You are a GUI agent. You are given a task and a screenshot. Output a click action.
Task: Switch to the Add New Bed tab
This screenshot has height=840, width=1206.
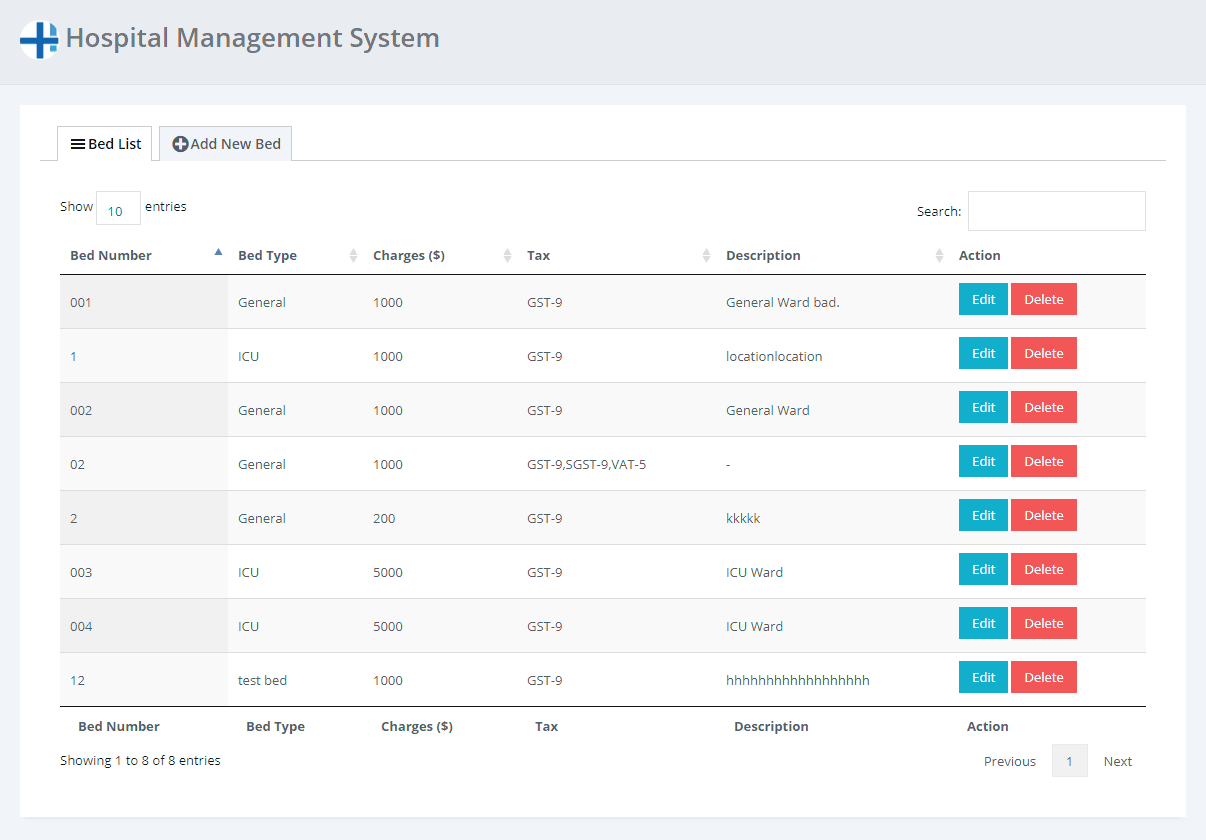tap(226, 144)
